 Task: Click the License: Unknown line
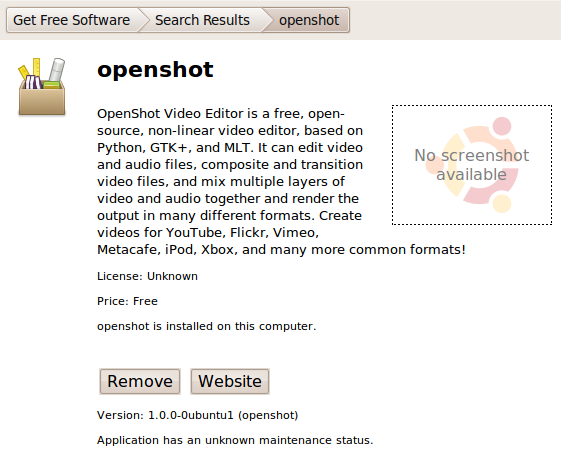pyautogui.click(x=147, y=276)
